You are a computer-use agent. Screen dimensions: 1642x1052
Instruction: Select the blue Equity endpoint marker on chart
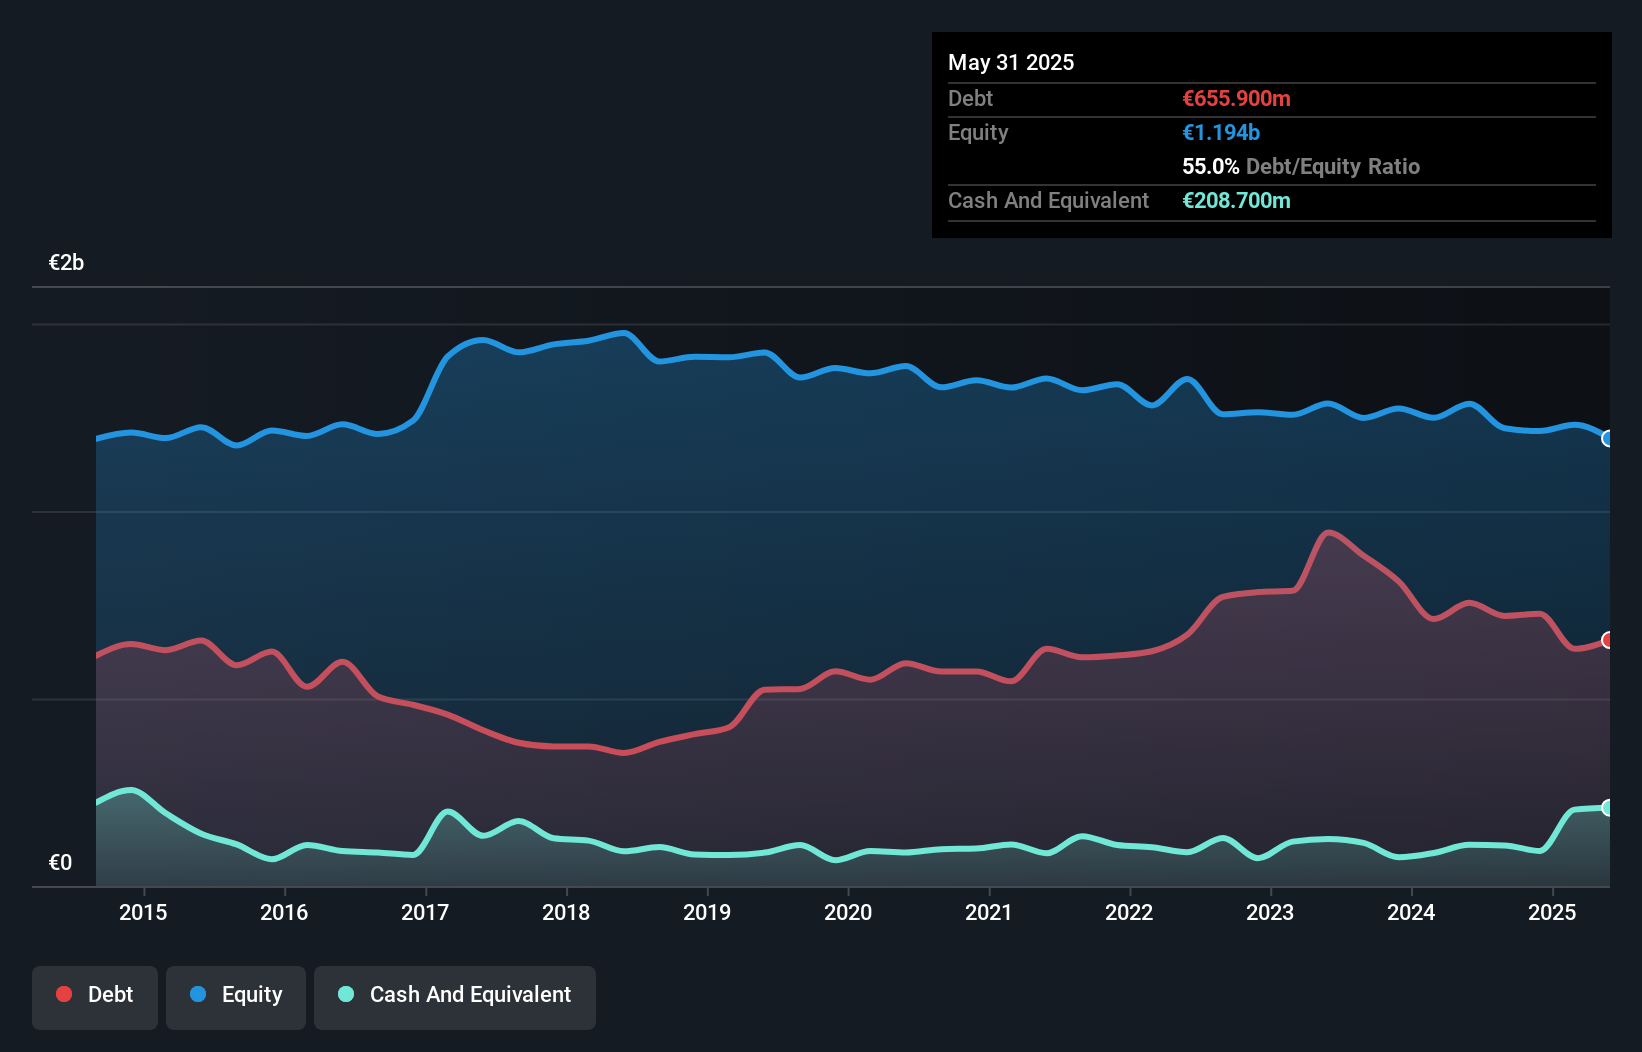[1608, 439]
